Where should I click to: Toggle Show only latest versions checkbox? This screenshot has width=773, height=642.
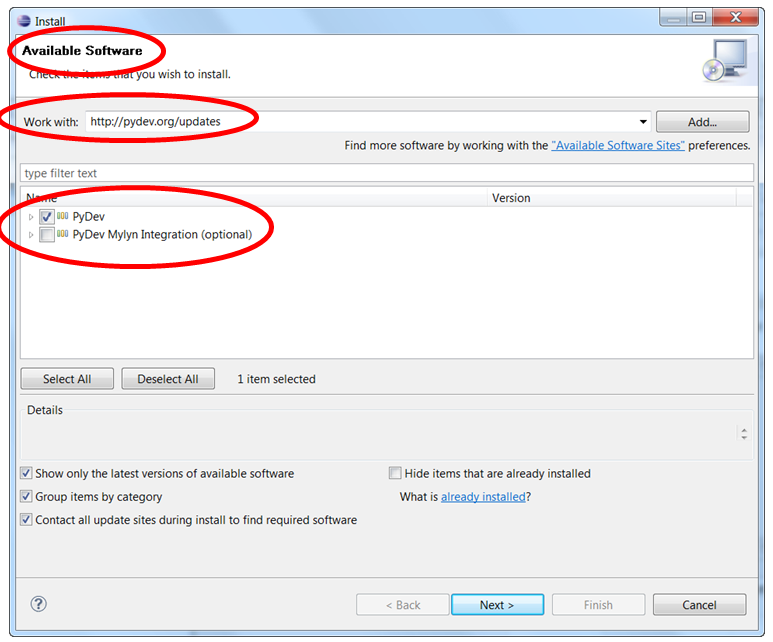point(27,474)
